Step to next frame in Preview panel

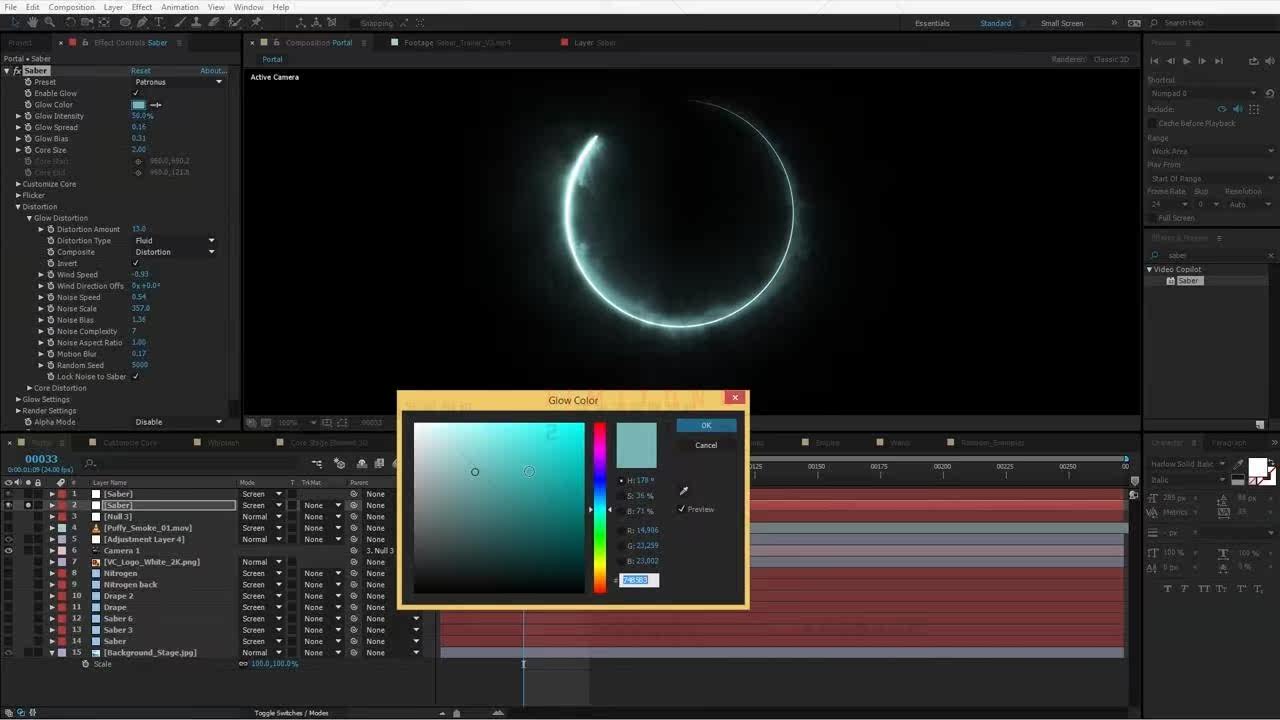tap(1202, 61)
